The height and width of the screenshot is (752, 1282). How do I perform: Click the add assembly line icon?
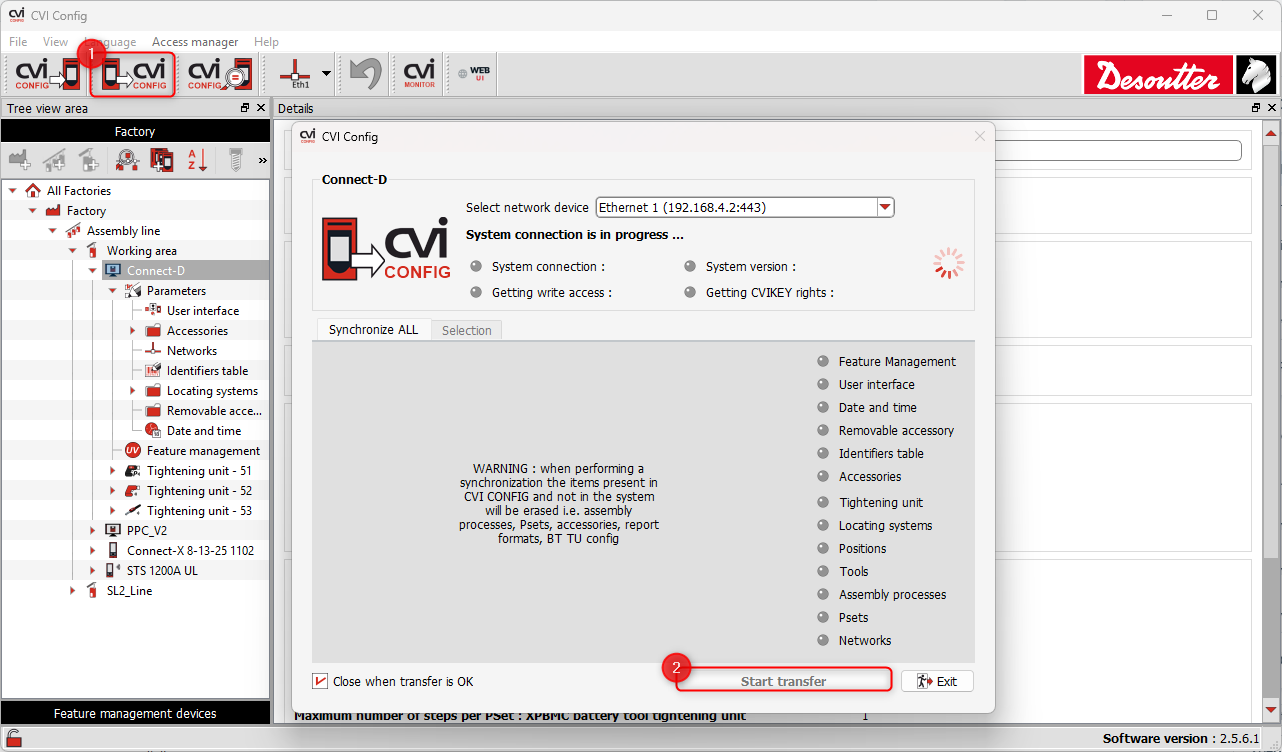click(54, 159)
